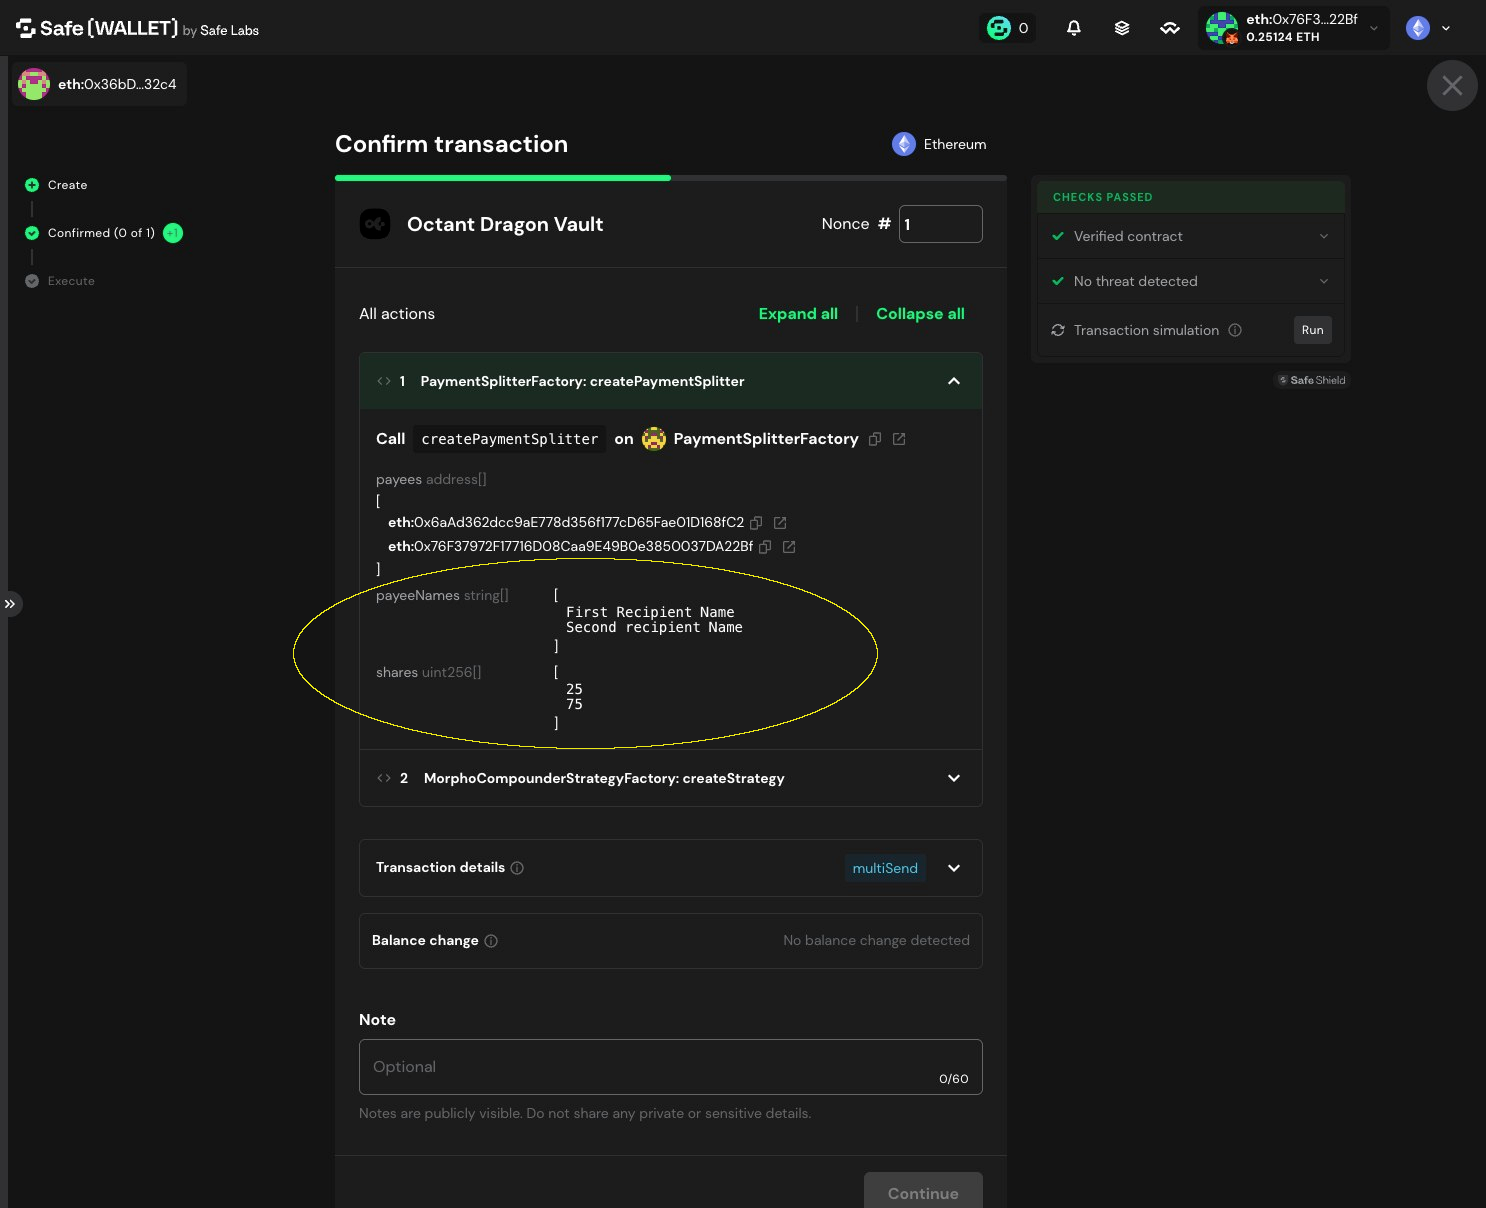Screen dimensions: 1486x1208
Task: Open the points counter showing 0
Action: pyautogui.click(x=1008, y=28)
